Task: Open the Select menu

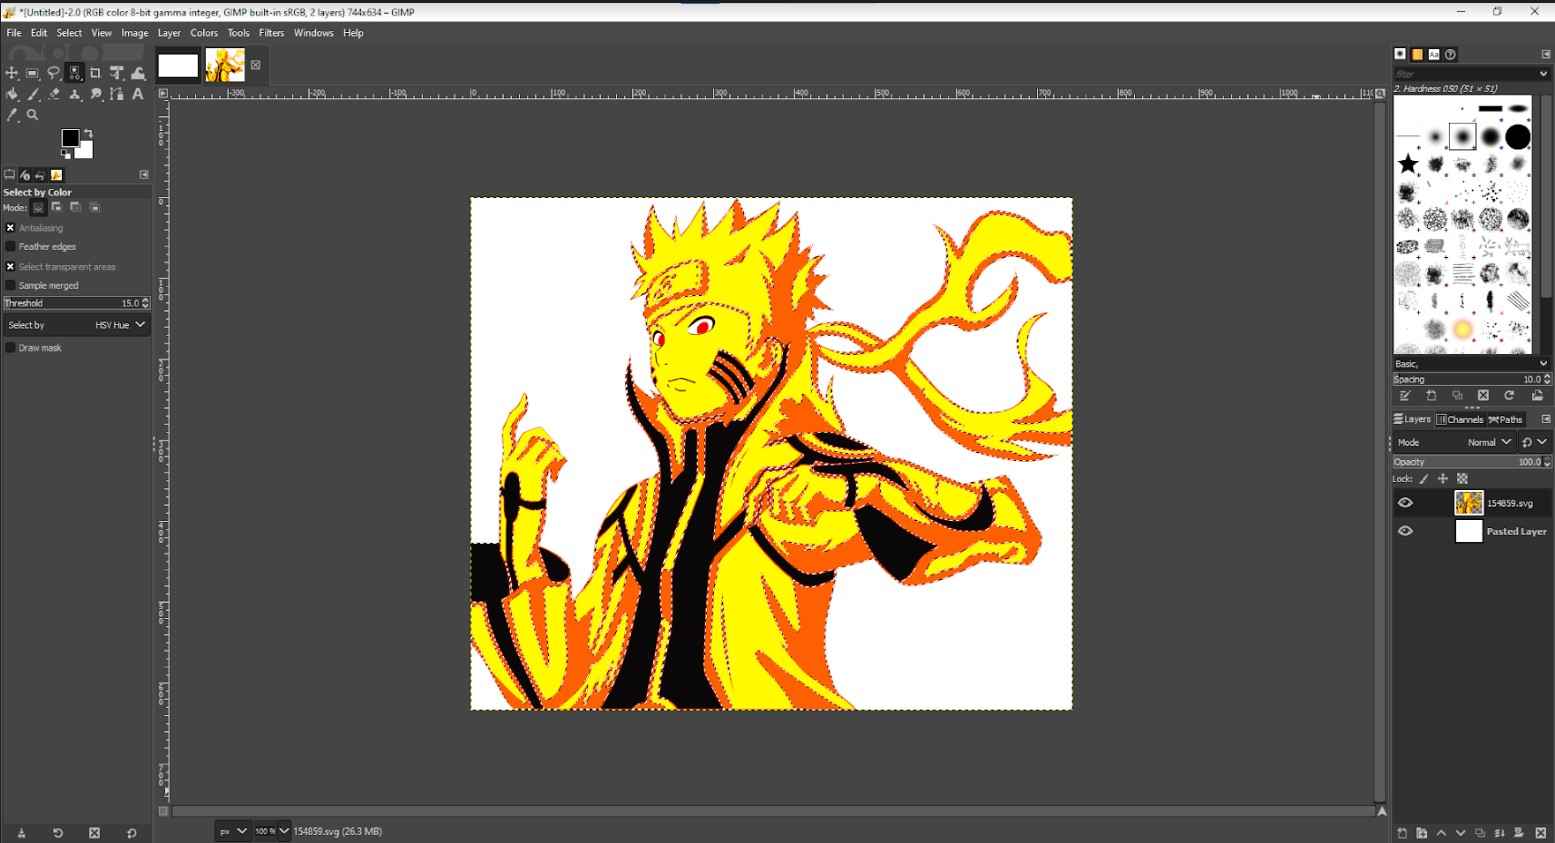Action: 69,33
